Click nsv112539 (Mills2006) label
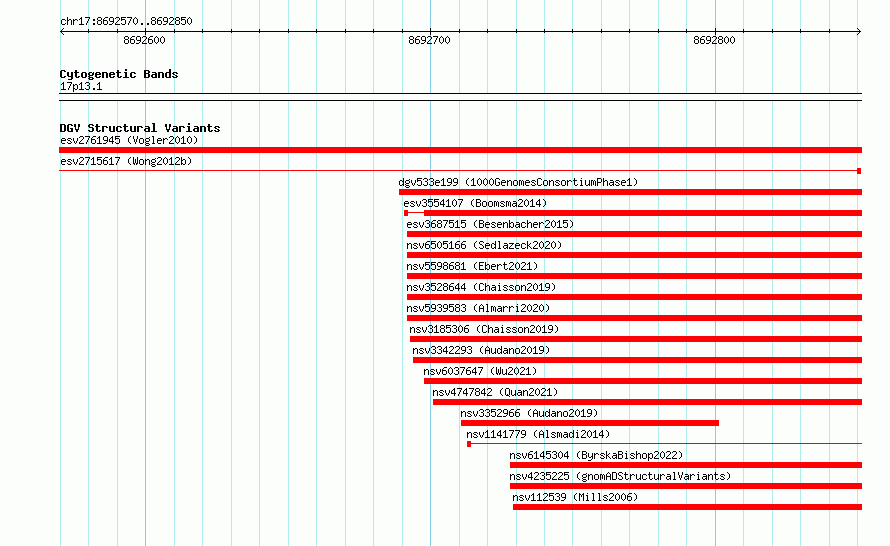The height and width of the screenshot is (546, 890). pos(575,497)
